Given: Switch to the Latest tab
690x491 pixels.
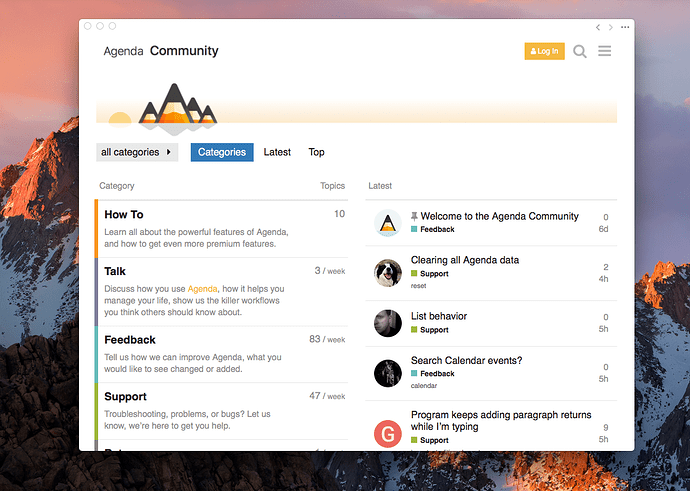Looking at the screenshot, I should click(x=277, y=152).
